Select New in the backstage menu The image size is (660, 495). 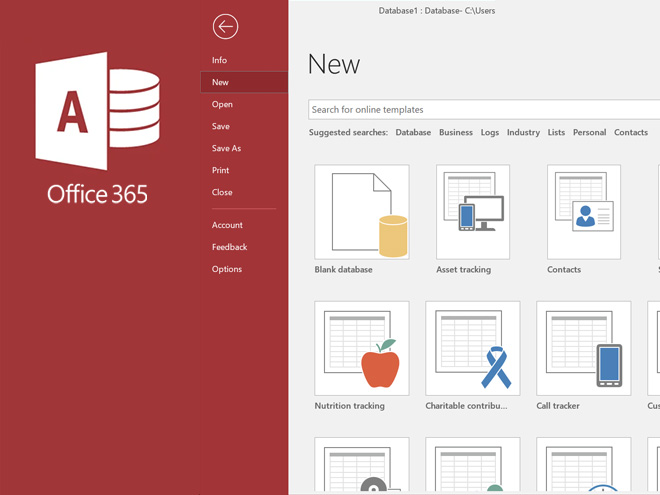(x=220, y=83)
